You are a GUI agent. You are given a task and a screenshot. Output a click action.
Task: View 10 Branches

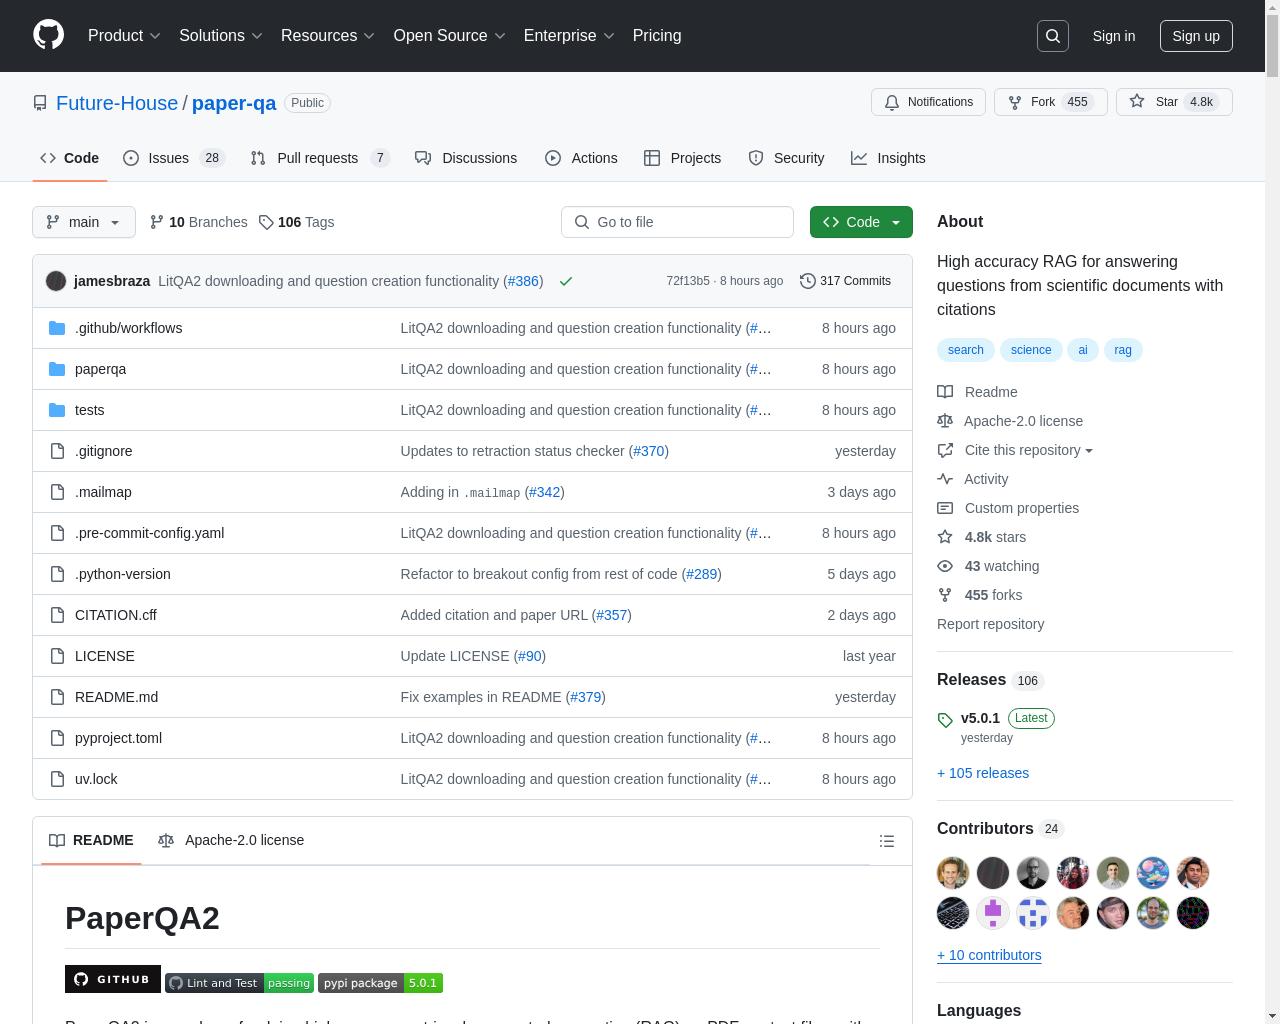[198, 222]
